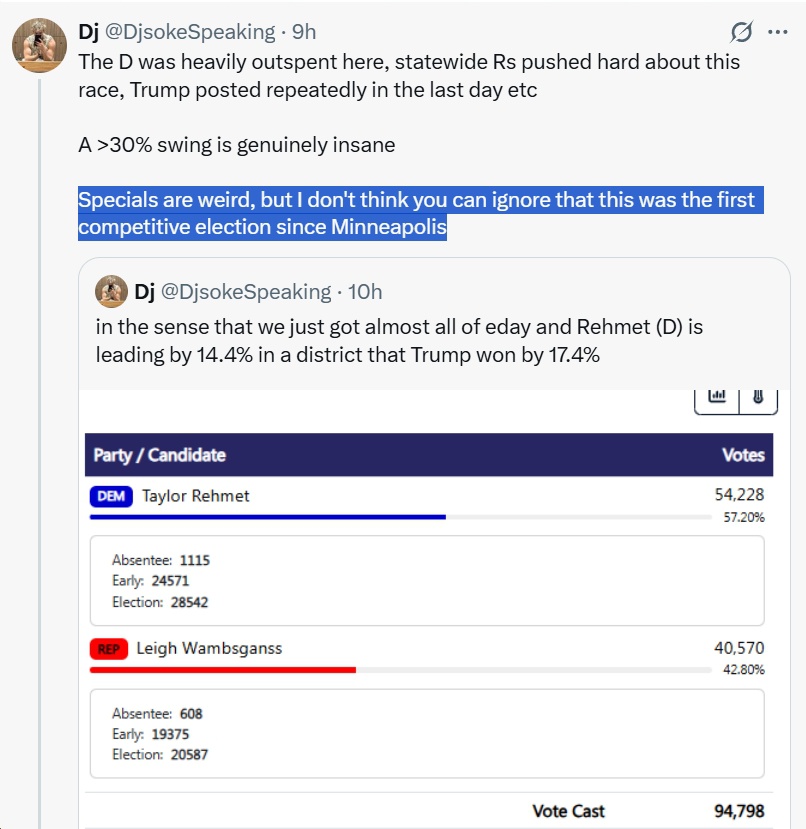806x829 pixels.
Task: Click the red REP party badge
Action: [109, 649]
